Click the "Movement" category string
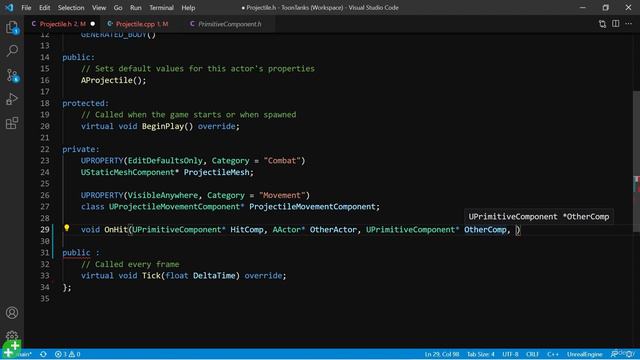640x360 pixels. [282, 195]
